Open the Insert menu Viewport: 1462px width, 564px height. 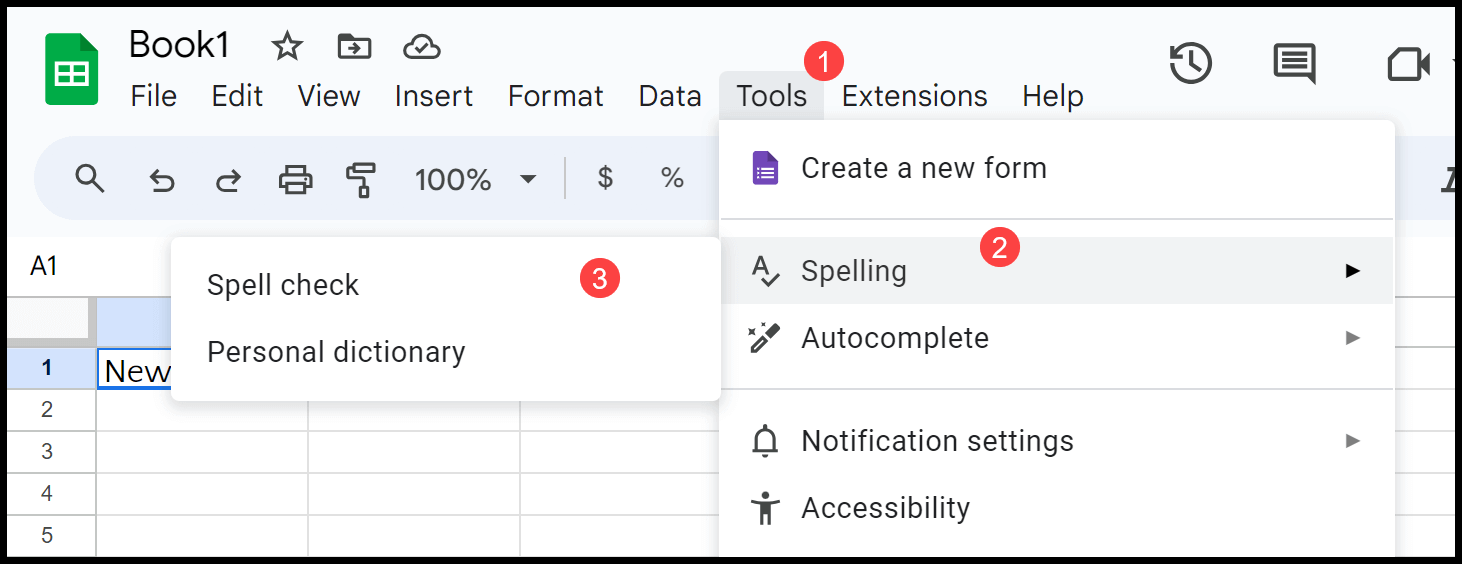434,96
